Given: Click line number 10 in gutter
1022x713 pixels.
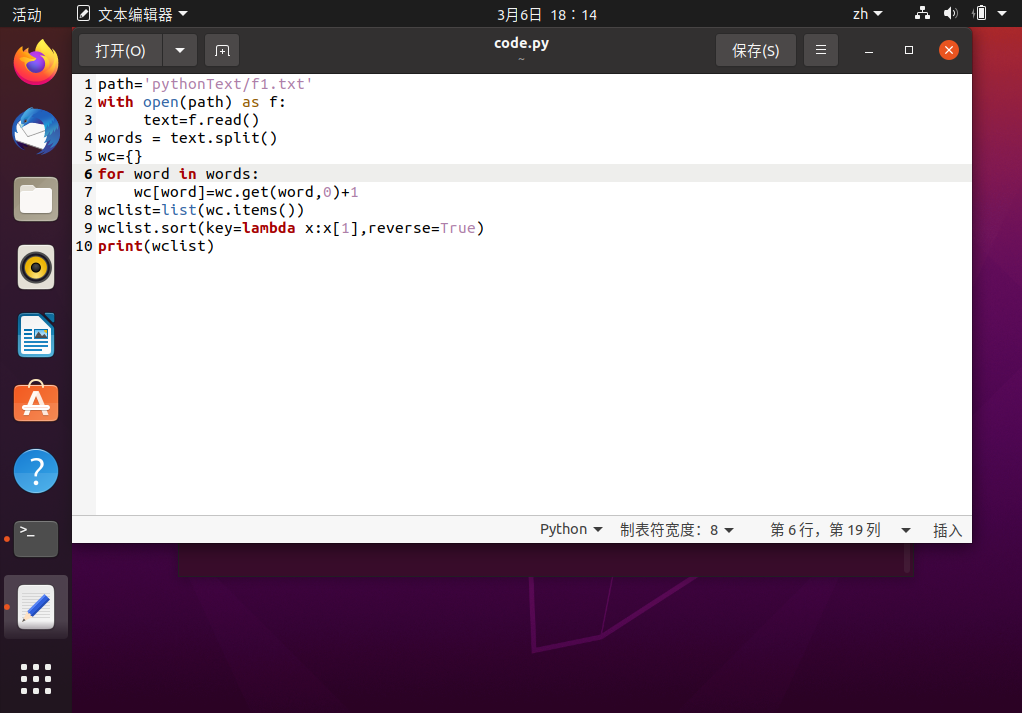Looking at the screenshot, I should 84,246.
